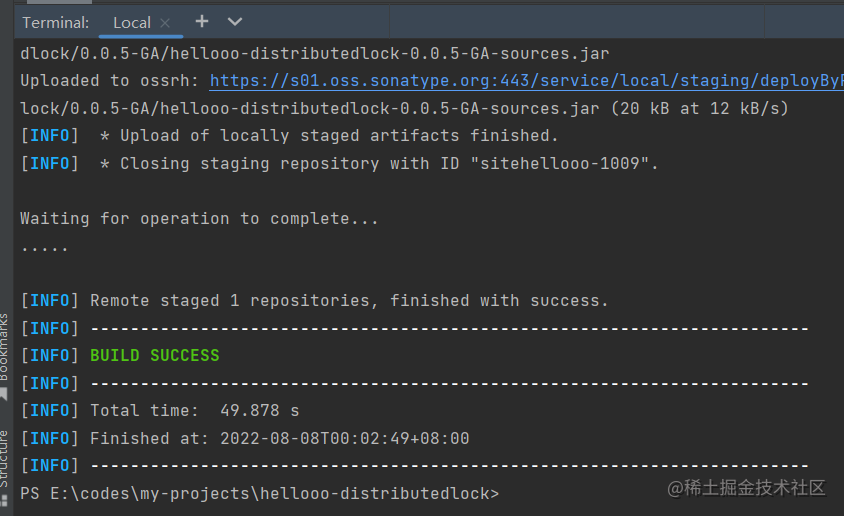Switch to the Local terminal tab
Screen dimensions: 844x516
click(x=131, y=22)
